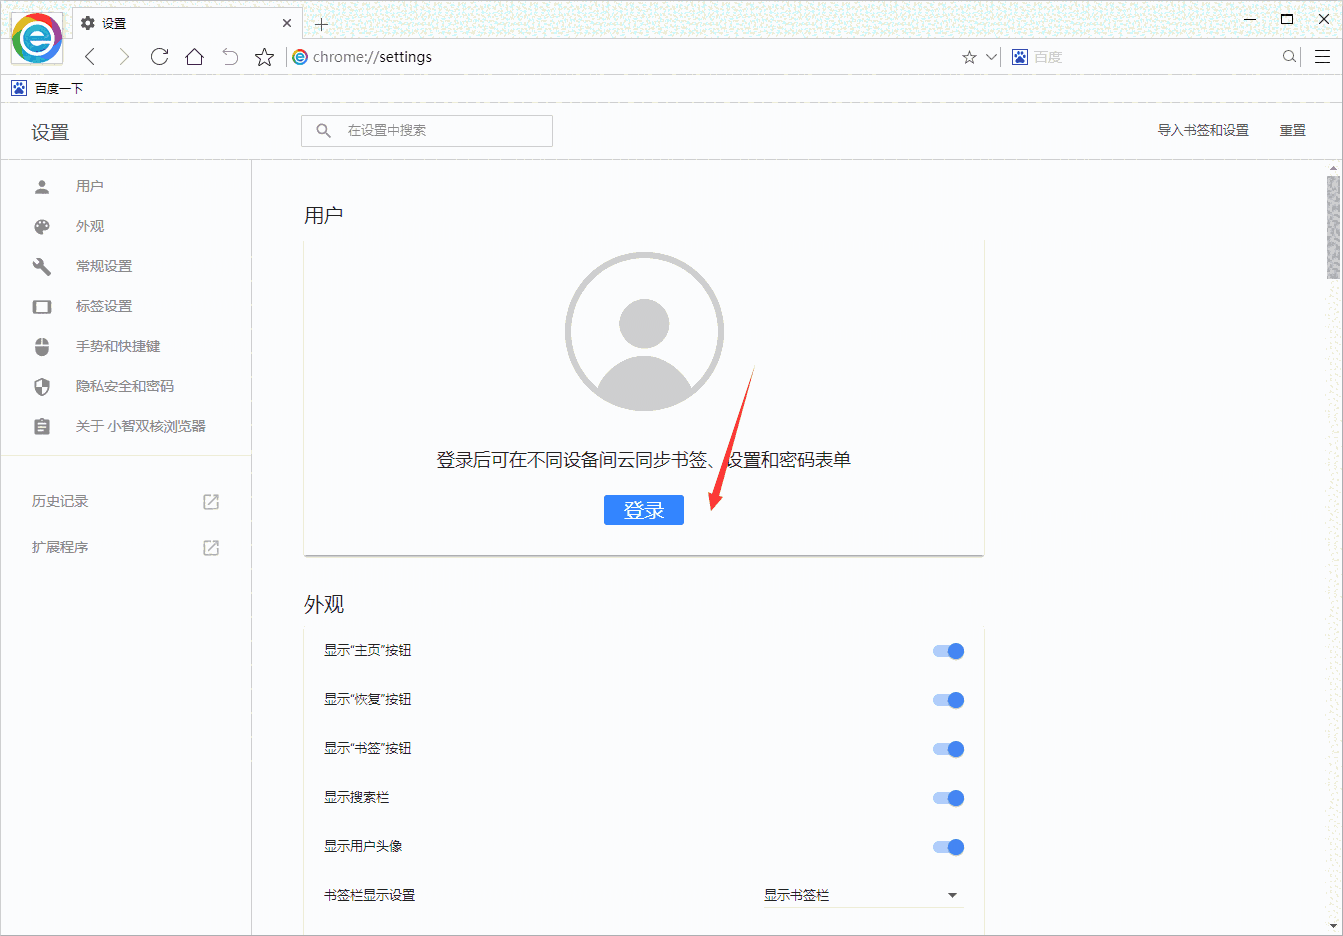Click the shield icon for 隐私安全和密码
Viewport: 1343px width, 936px height.
[41, 386]
